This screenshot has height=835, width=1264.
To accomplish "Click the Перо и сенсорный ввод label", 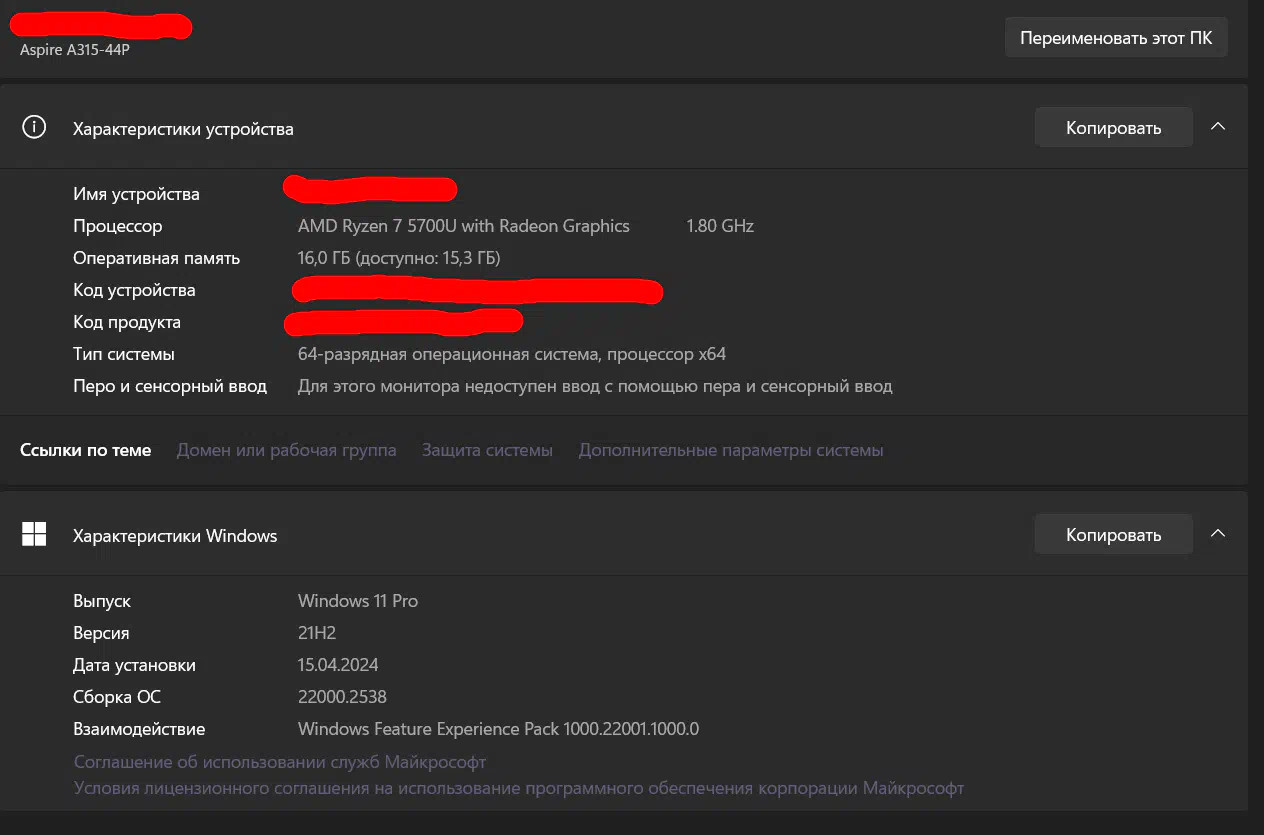I will click(x=170, y=386).
